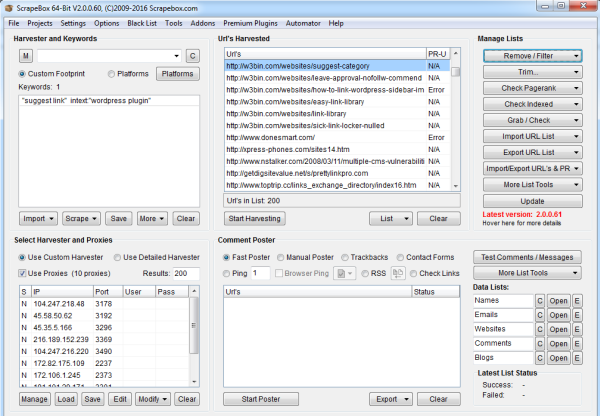Viewport: 600px width, 416px height.
Task: Click the Test Comments / Messages button
Action: coord(527,257)
